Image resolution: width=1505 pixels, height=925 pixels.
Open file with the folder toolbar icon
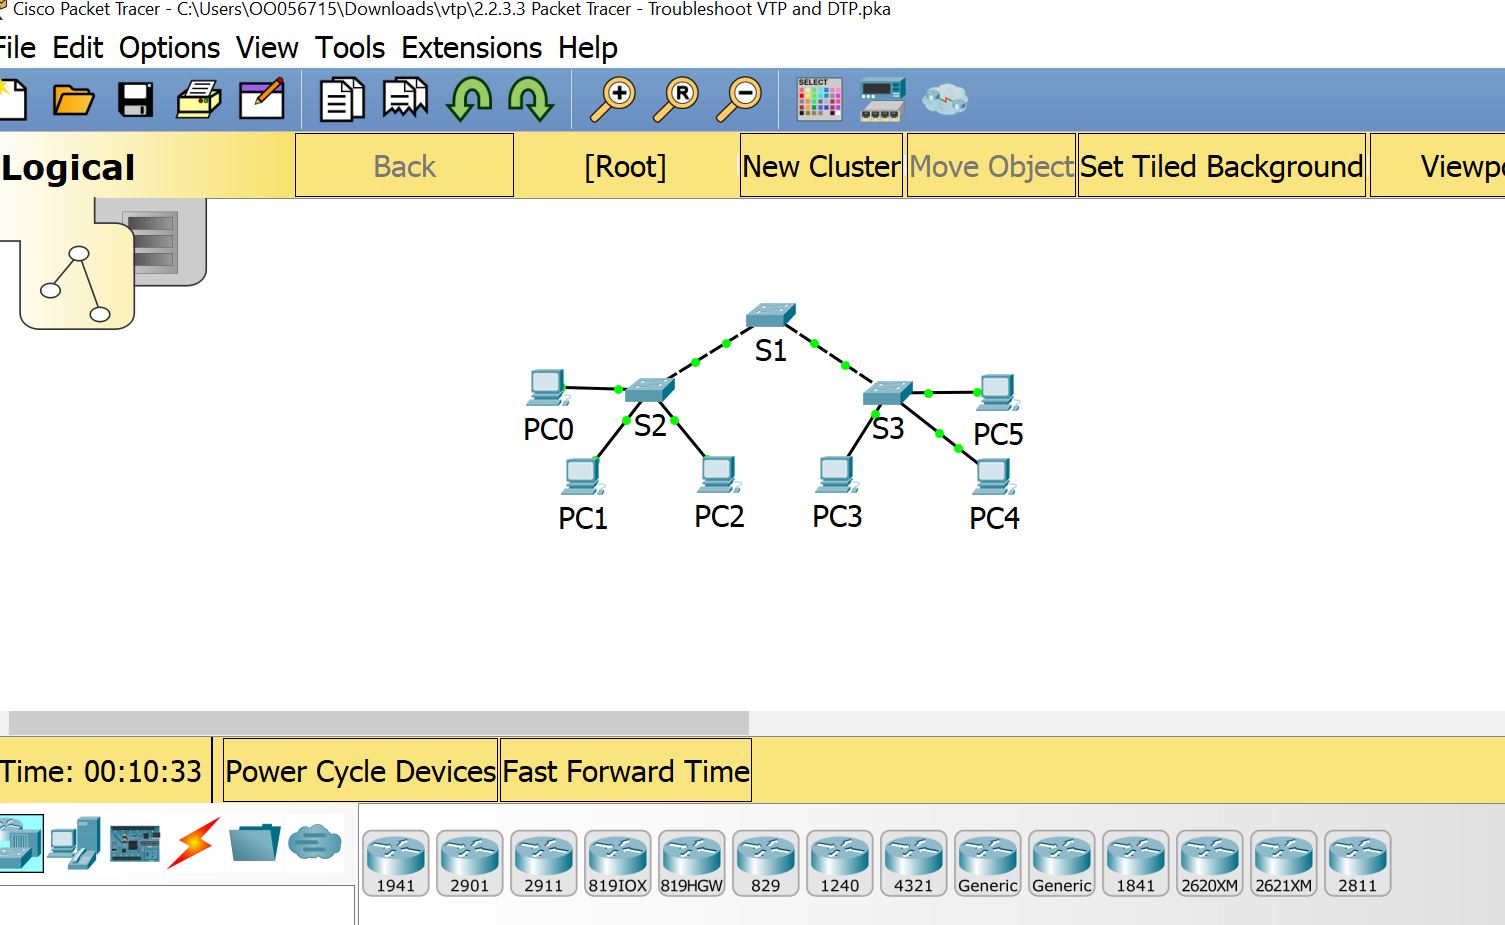[73, 100]
